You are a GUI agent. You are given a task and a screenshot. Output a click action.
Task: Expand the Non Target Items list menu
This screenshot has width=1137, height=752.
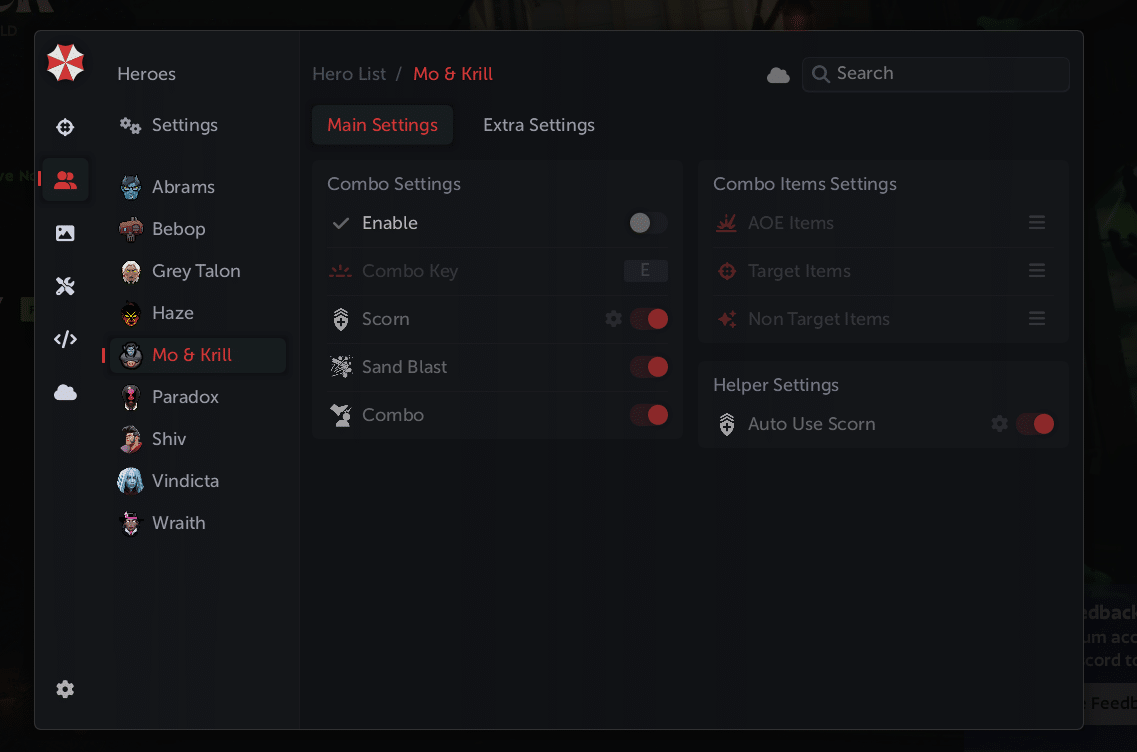point(1037,319)
